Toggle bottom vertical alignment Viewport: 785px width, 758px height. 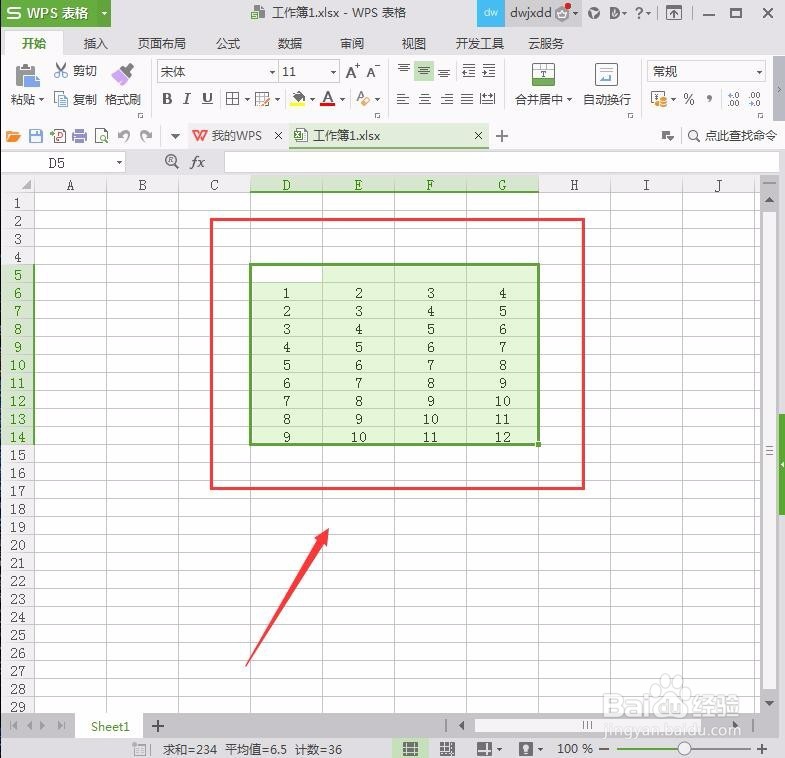click(x=444, y=72)
